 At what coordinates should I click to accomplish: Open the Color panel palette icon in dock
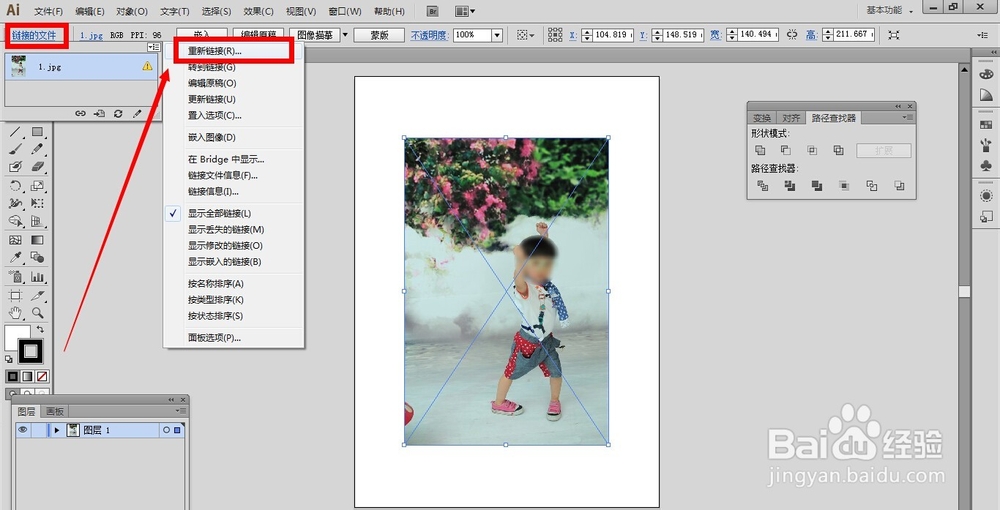(x=986, y=75)
